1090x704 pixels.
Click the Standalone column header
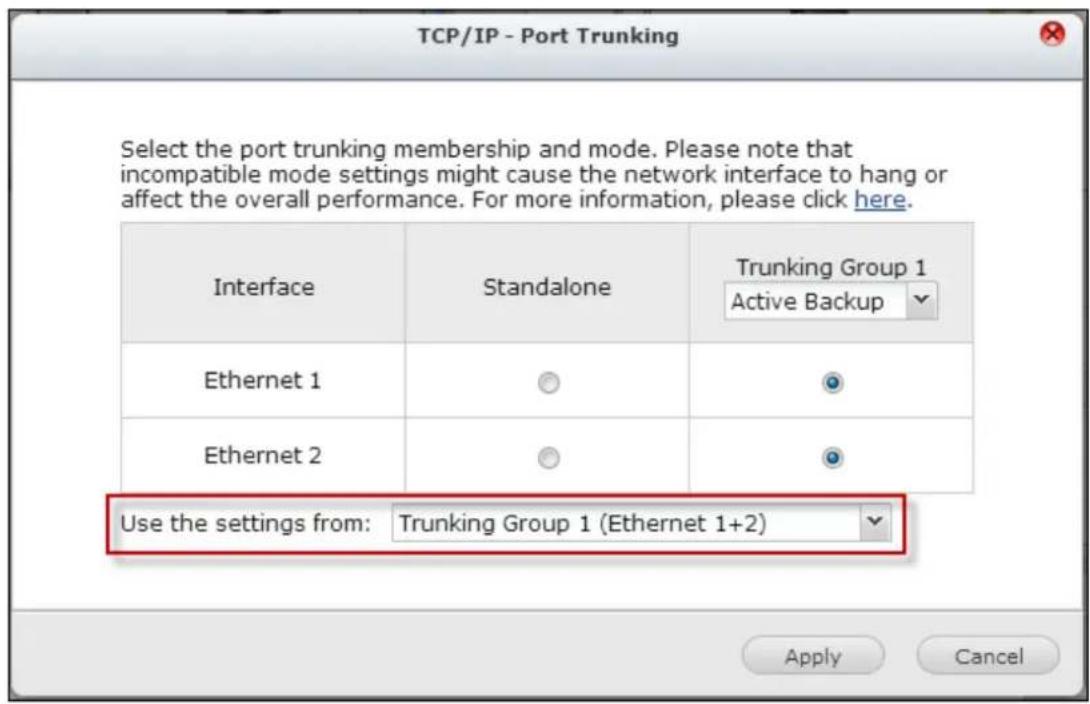(545, 288)
